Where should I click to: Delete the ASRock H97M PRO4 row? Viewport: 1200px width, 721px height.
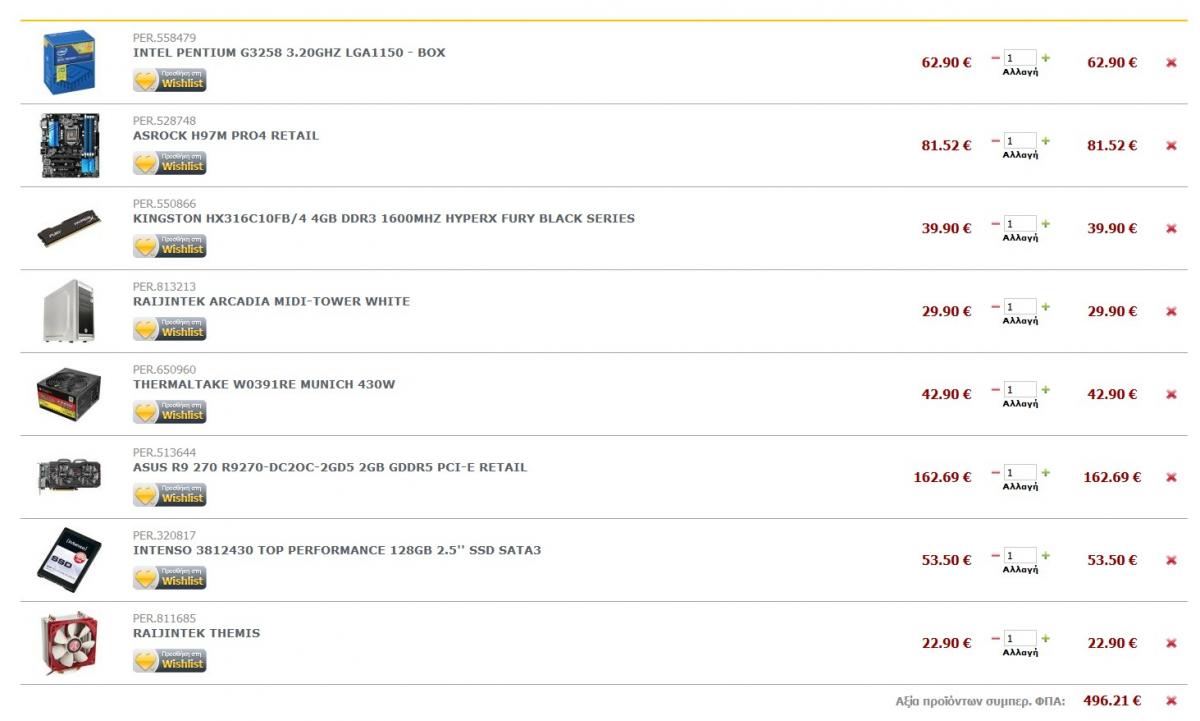tap(1171, 146)
